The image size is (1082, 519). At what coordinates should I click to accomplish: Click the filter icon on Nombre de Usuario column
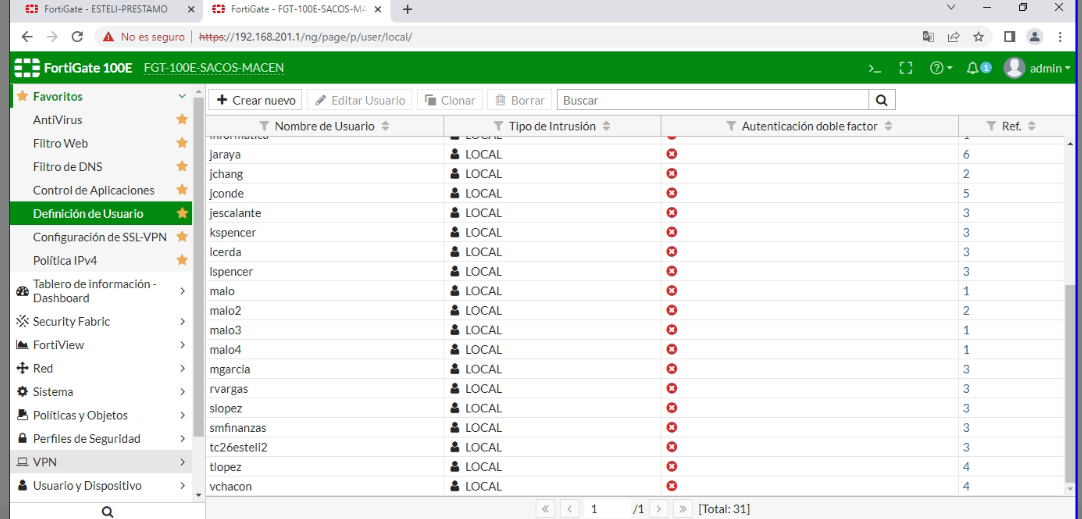[264, 126]
